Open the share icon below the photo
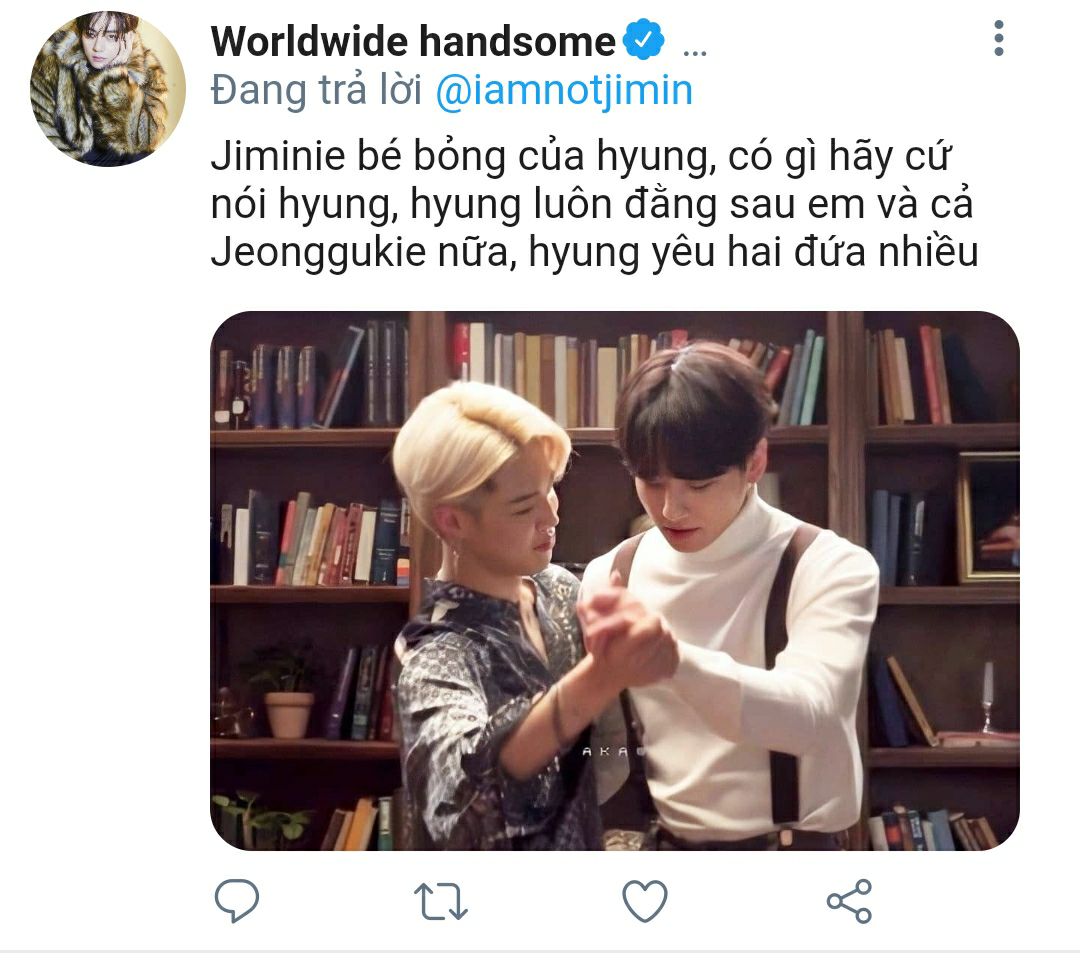Screen dimensions: 1080x960 tap(849, 901)
